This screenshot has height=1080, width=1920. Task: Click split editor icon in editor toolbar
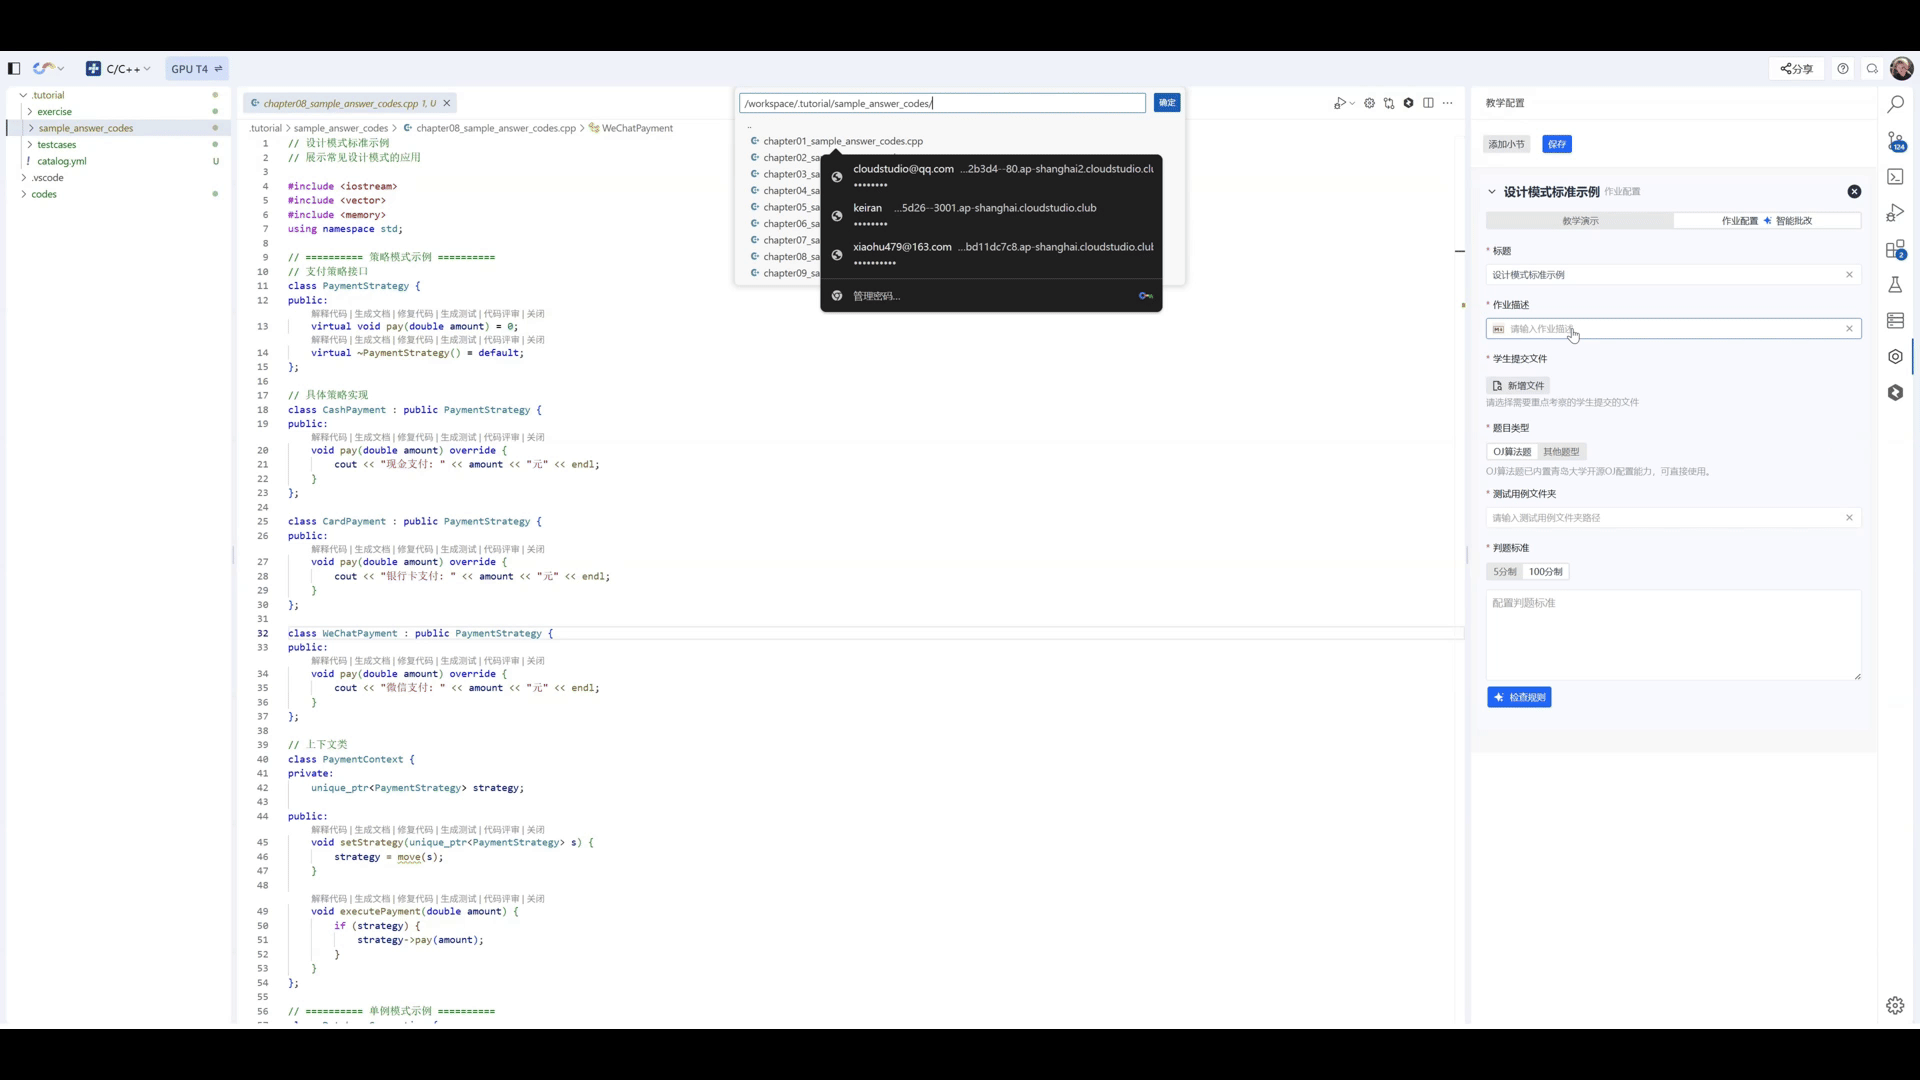pos(1428,103)
